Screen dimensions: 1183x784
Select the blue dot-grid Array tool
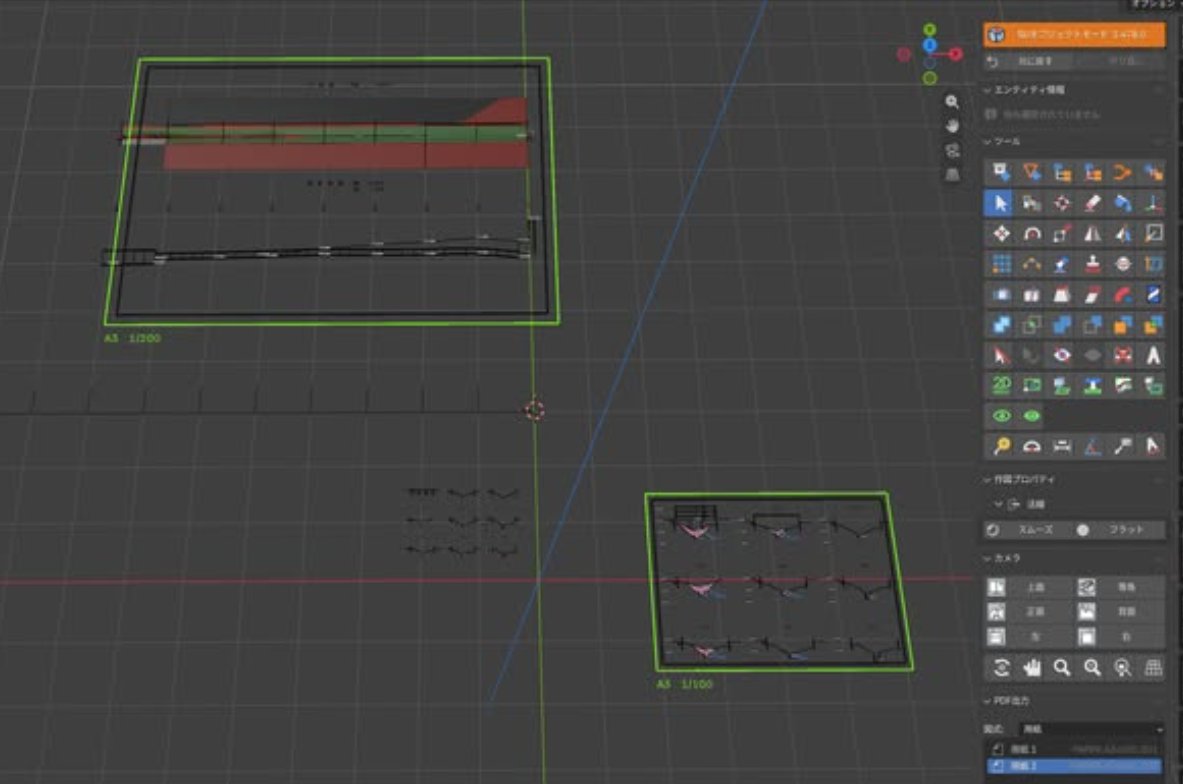(x=1000, y=264)
